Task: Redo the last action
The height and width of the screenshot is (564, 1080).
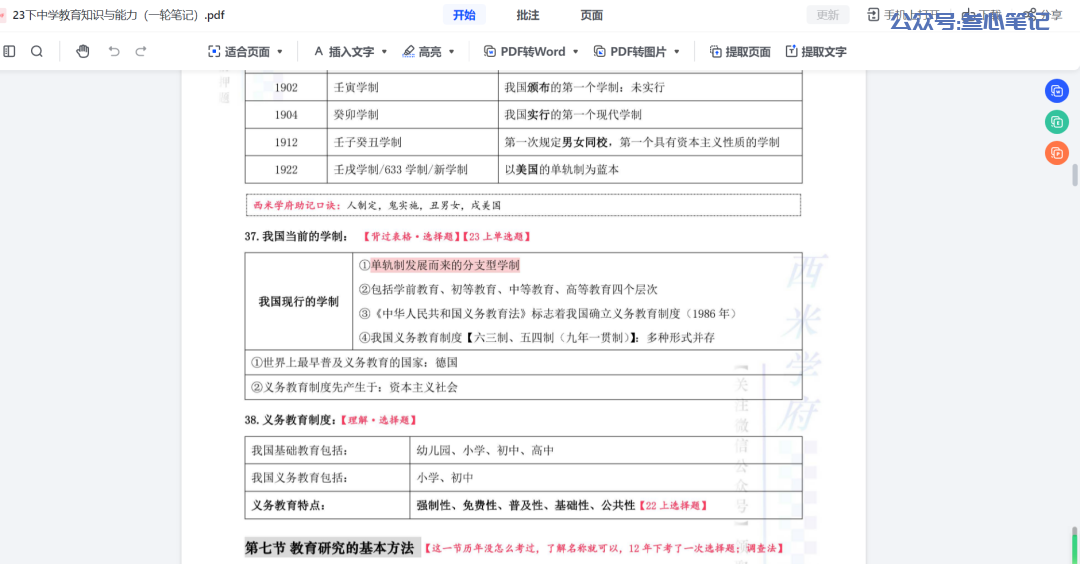Action: [141, 52]
